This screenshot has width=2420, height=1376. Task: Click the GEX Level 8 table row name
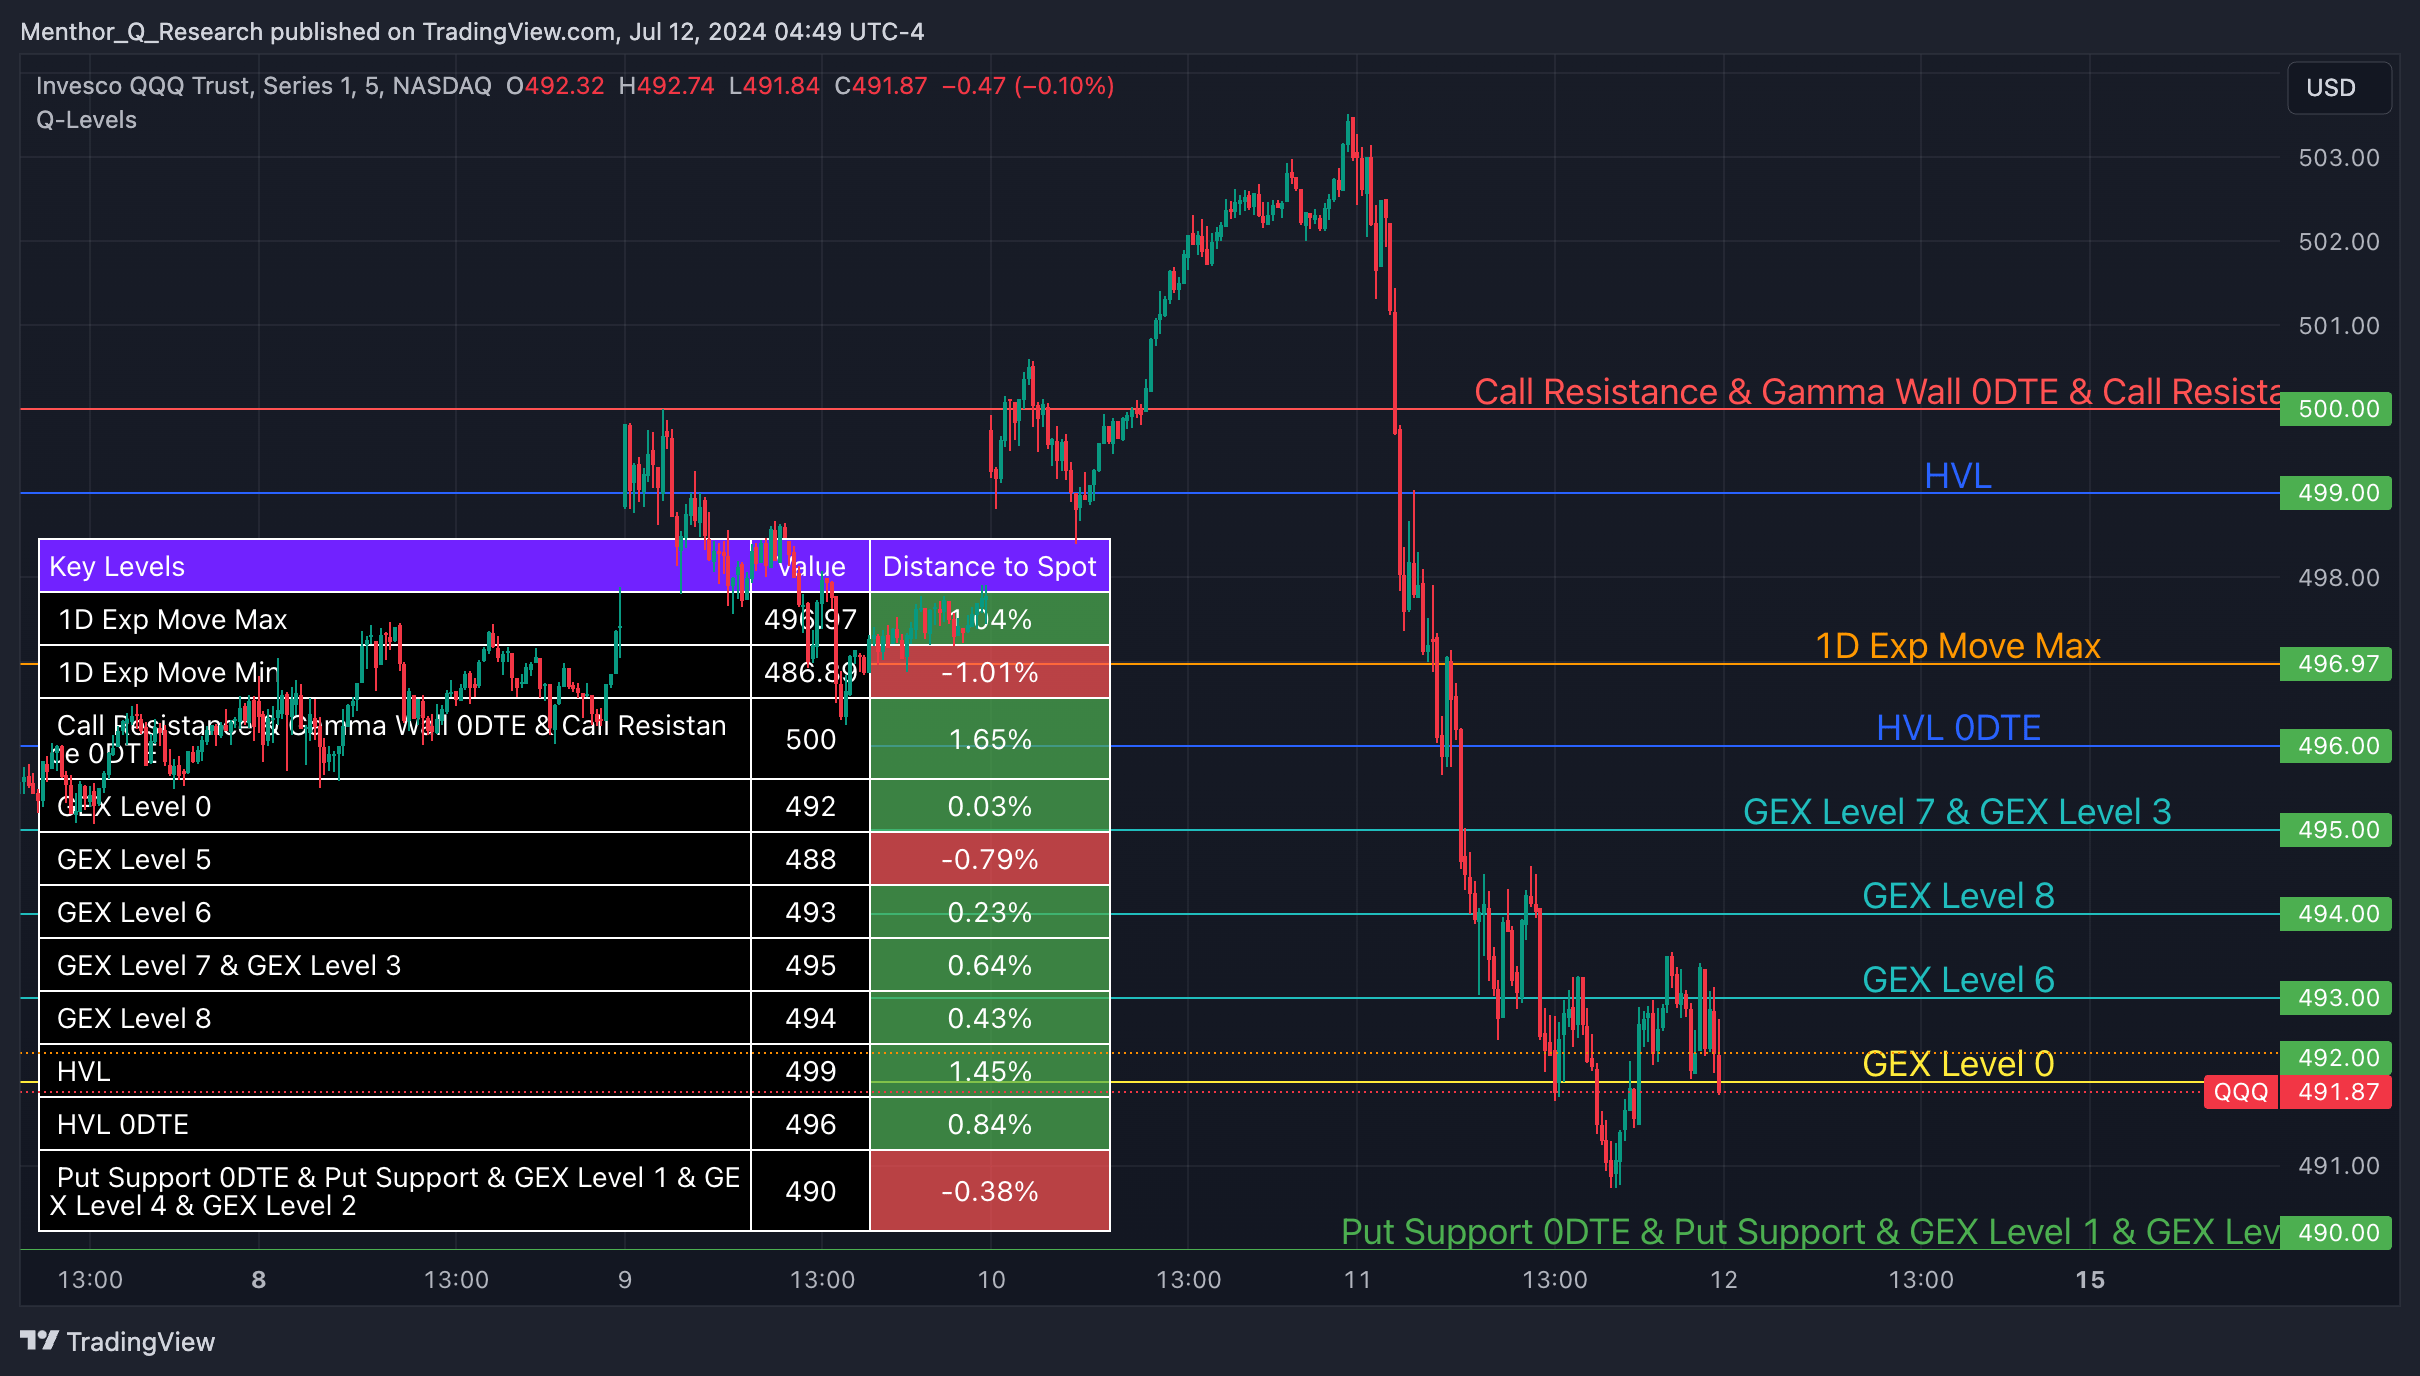(134, 1019)
